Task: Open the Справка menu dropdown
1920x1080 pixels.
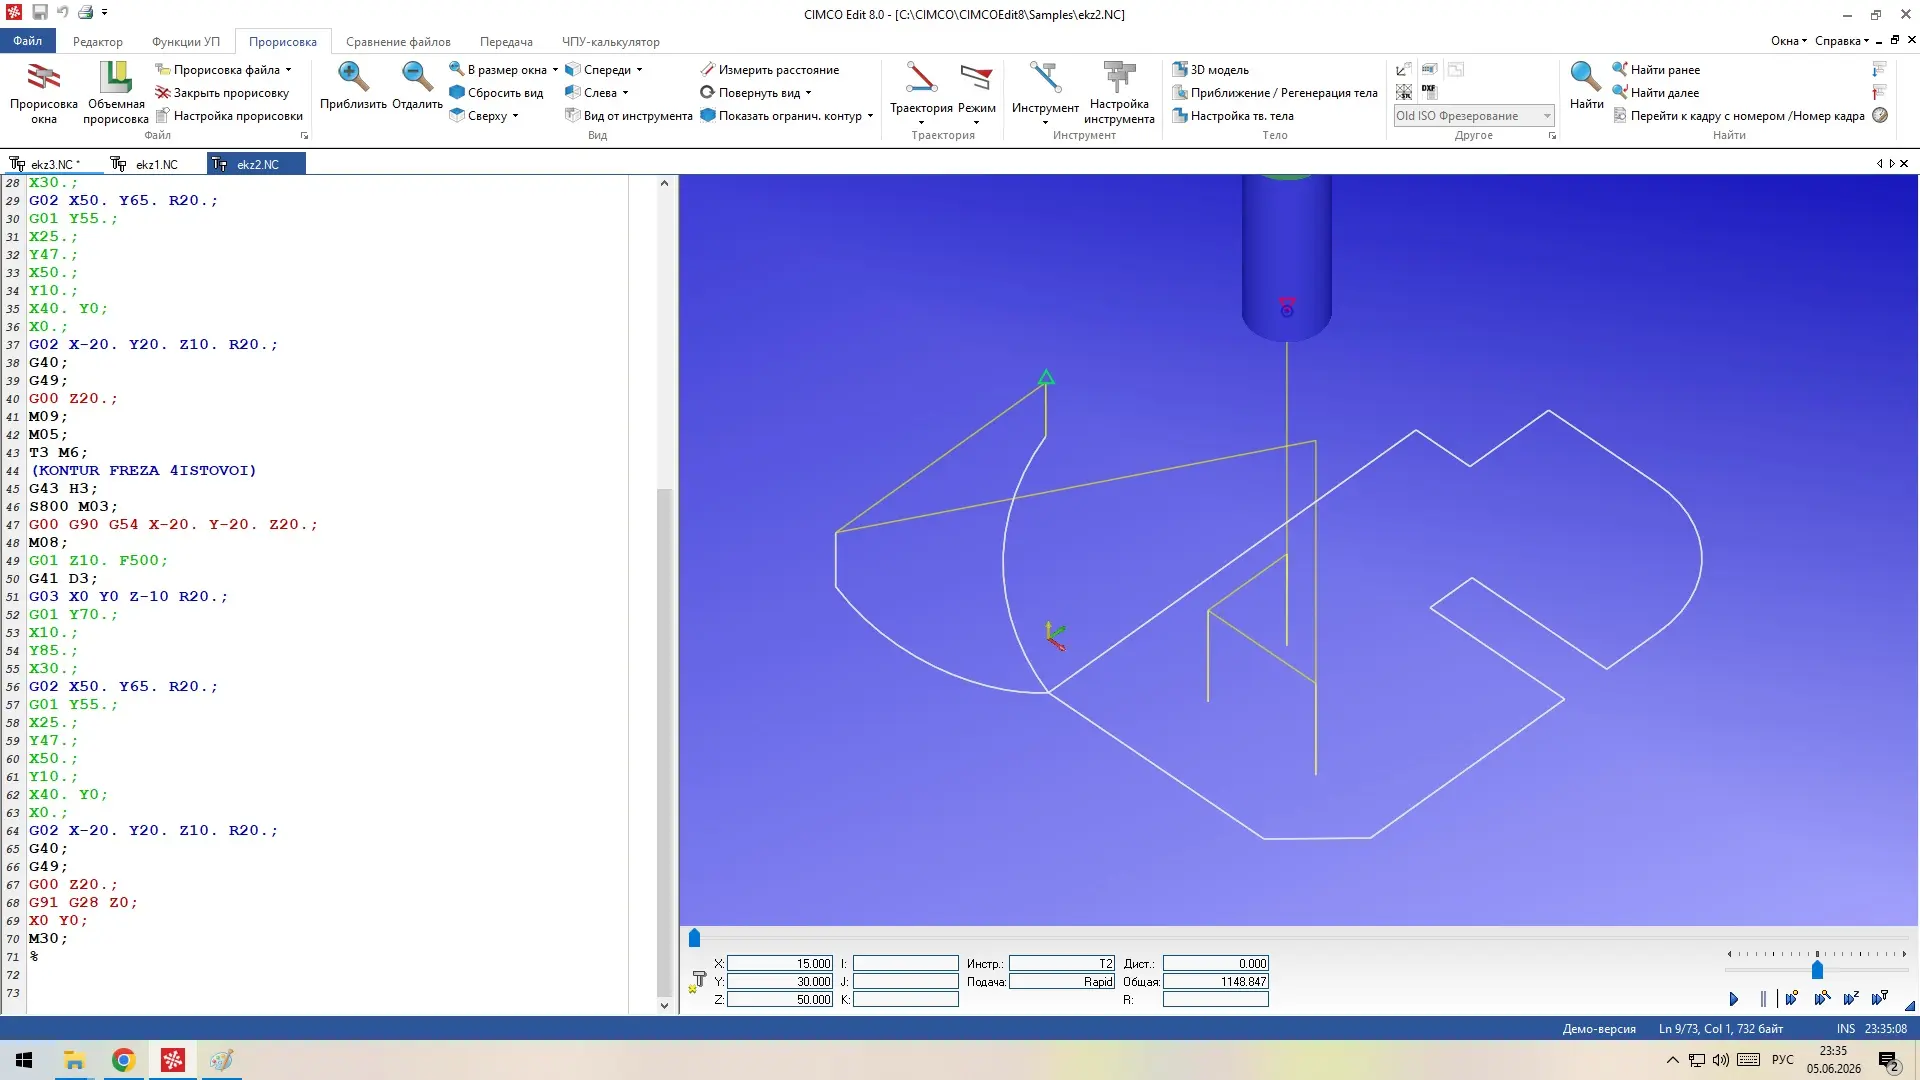Action: pos(1841,41)
